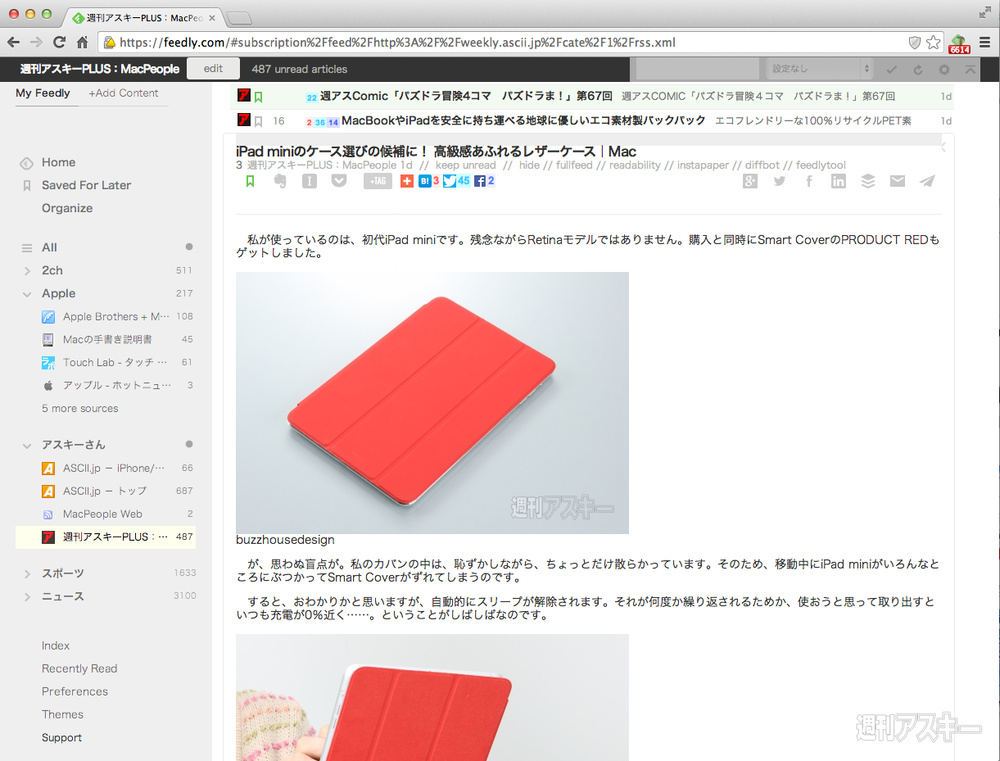The image size is (1000, 761).
Task: Expand the ニュース category
Action: click(27, 597)
